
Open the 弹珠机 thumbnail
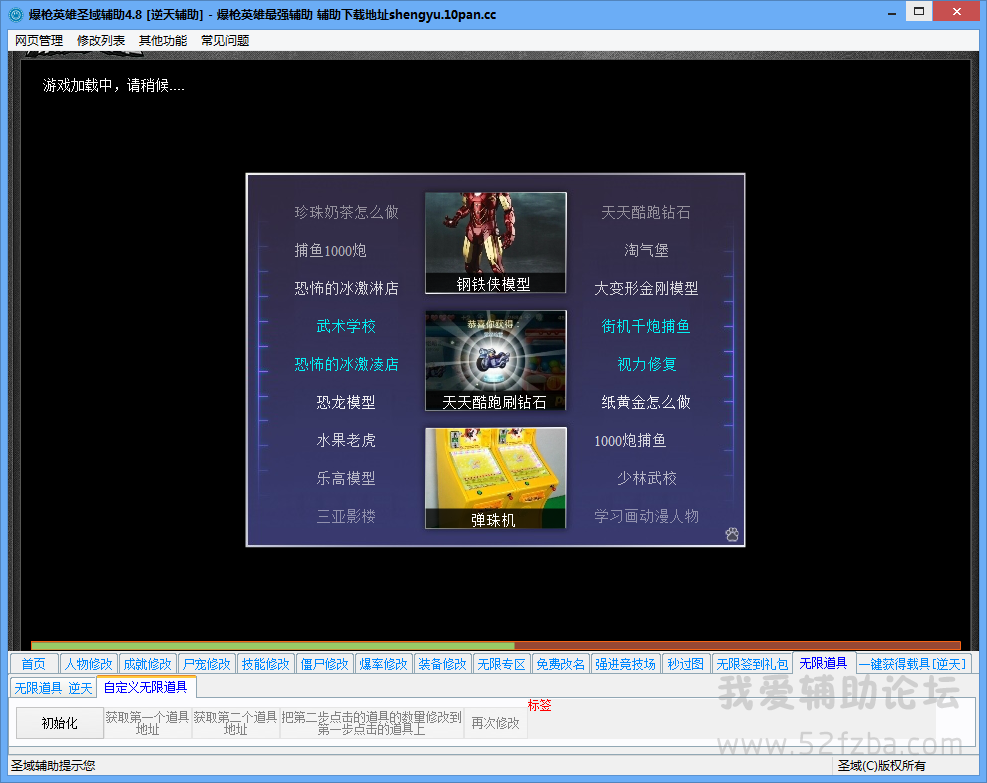point(496,478)
